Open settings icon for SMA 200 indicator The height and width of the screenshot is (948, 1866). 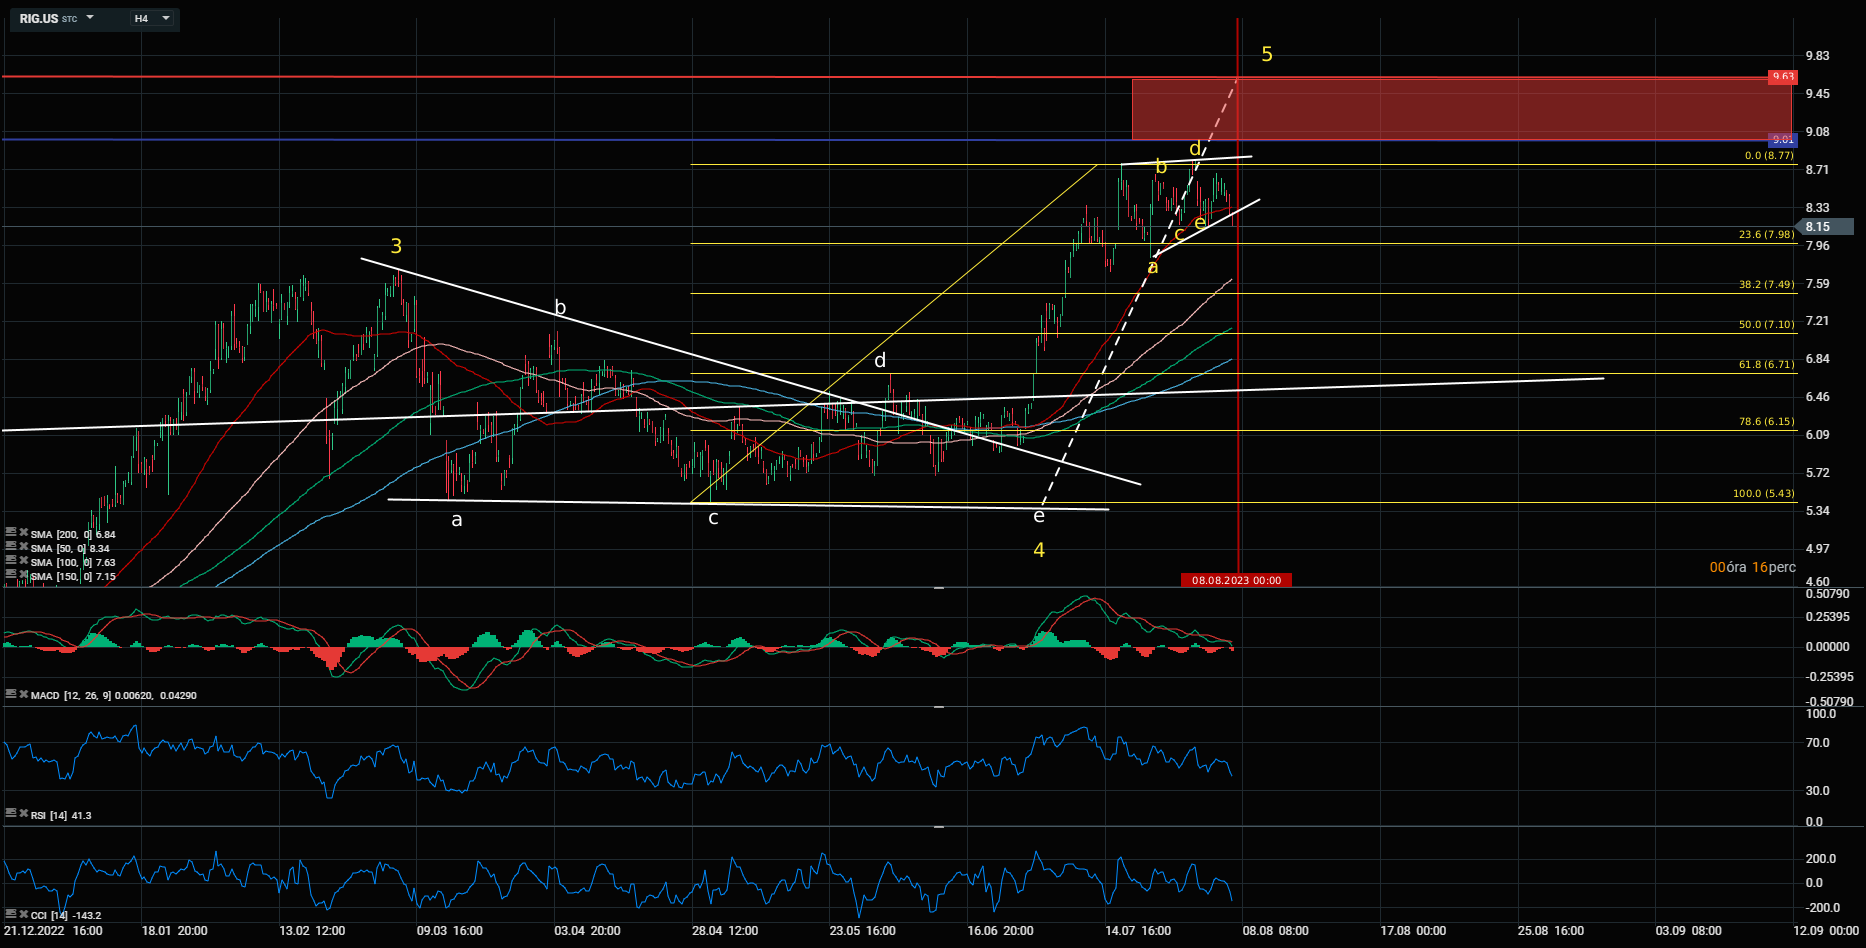click(x=10, y=533)
